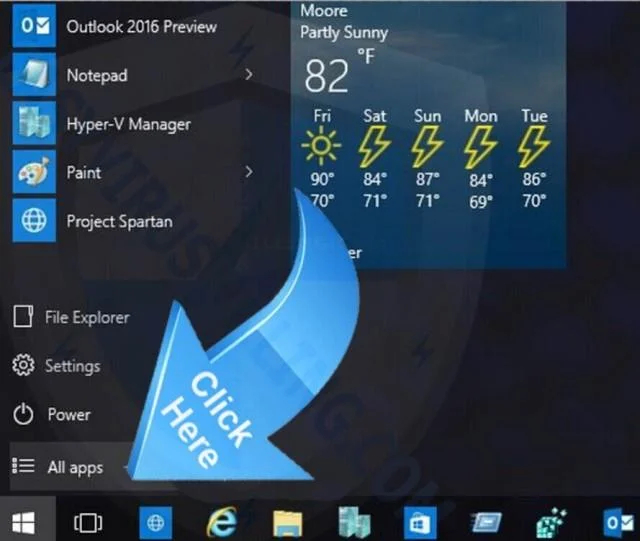This screenshot has height=541, width=640.
Task: Expand the Paint jump list arrow
Action: (x=249, y=172)
